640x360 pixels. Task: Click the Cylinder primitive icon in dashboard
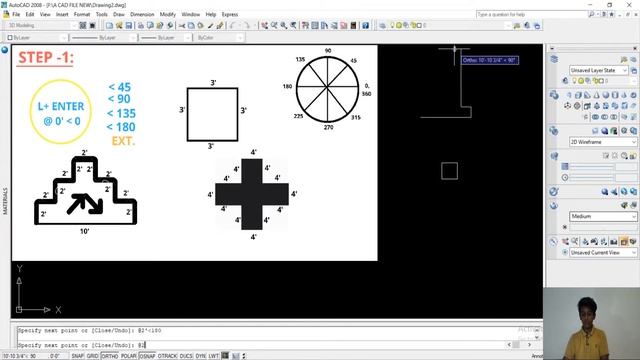coord(615,95)
